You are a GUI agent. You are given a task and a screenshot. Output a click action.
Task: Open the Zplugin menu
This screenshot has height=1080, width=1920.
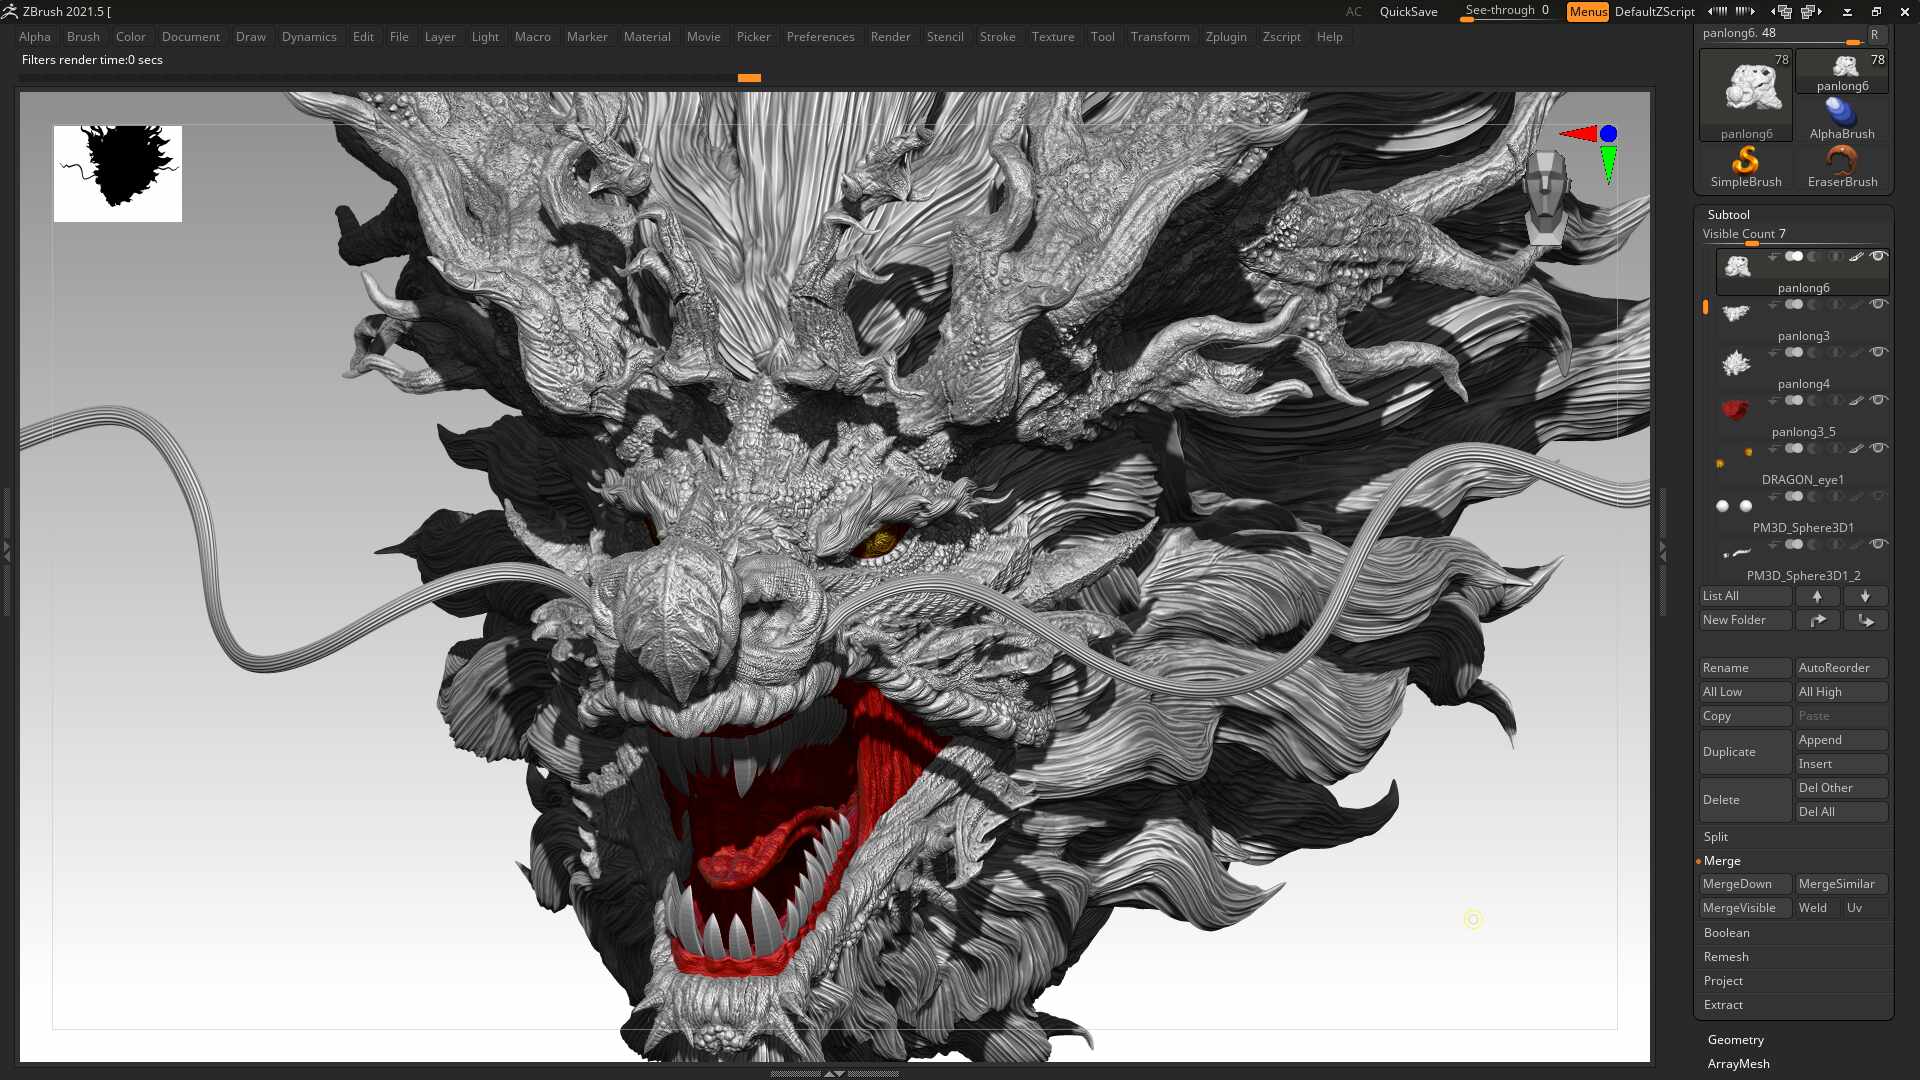(1225, 37)
